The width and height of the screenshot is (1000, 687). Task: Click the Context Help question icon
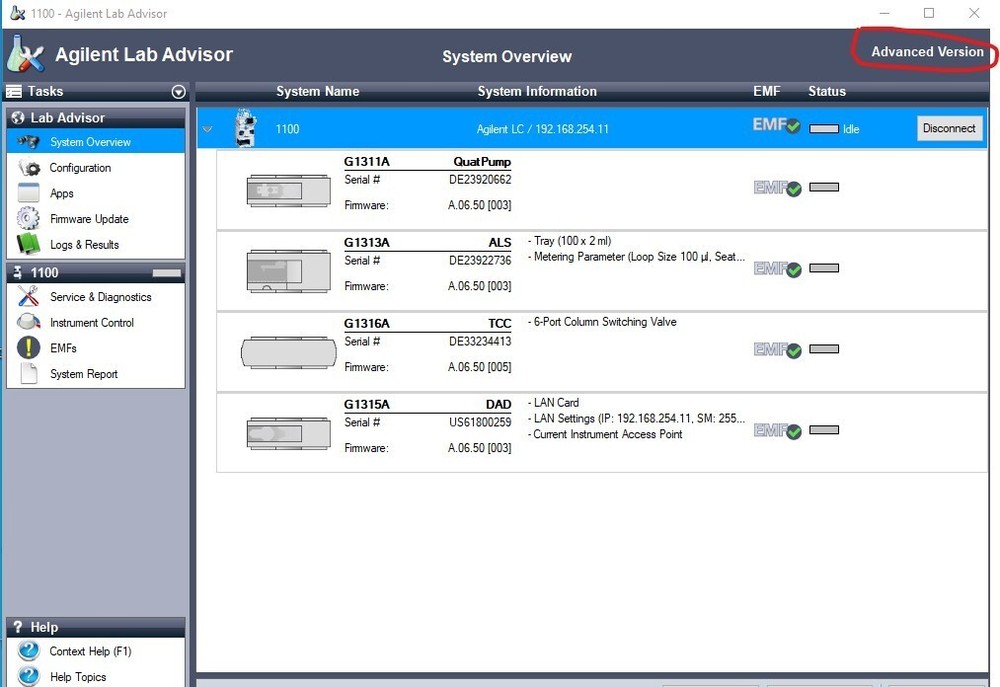click(29, 651)
